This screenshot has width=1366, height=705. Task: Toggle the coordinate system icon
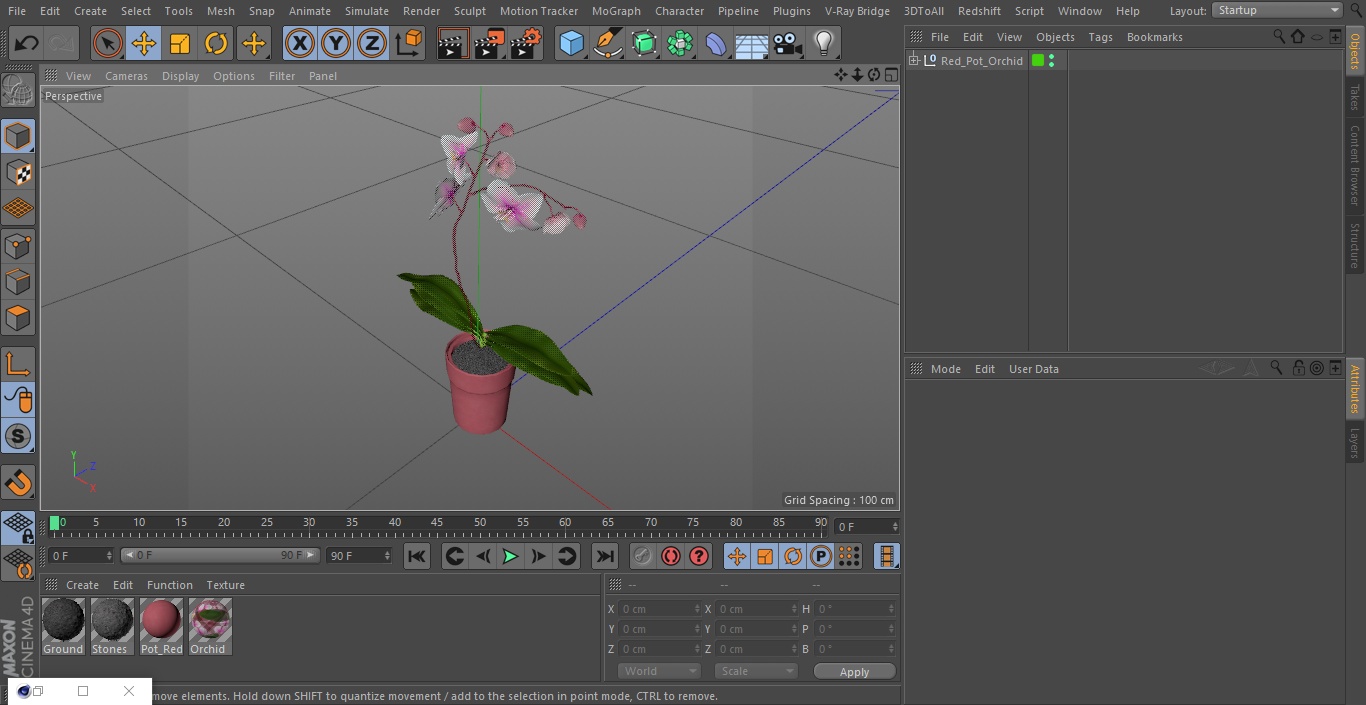pos(409,43)
